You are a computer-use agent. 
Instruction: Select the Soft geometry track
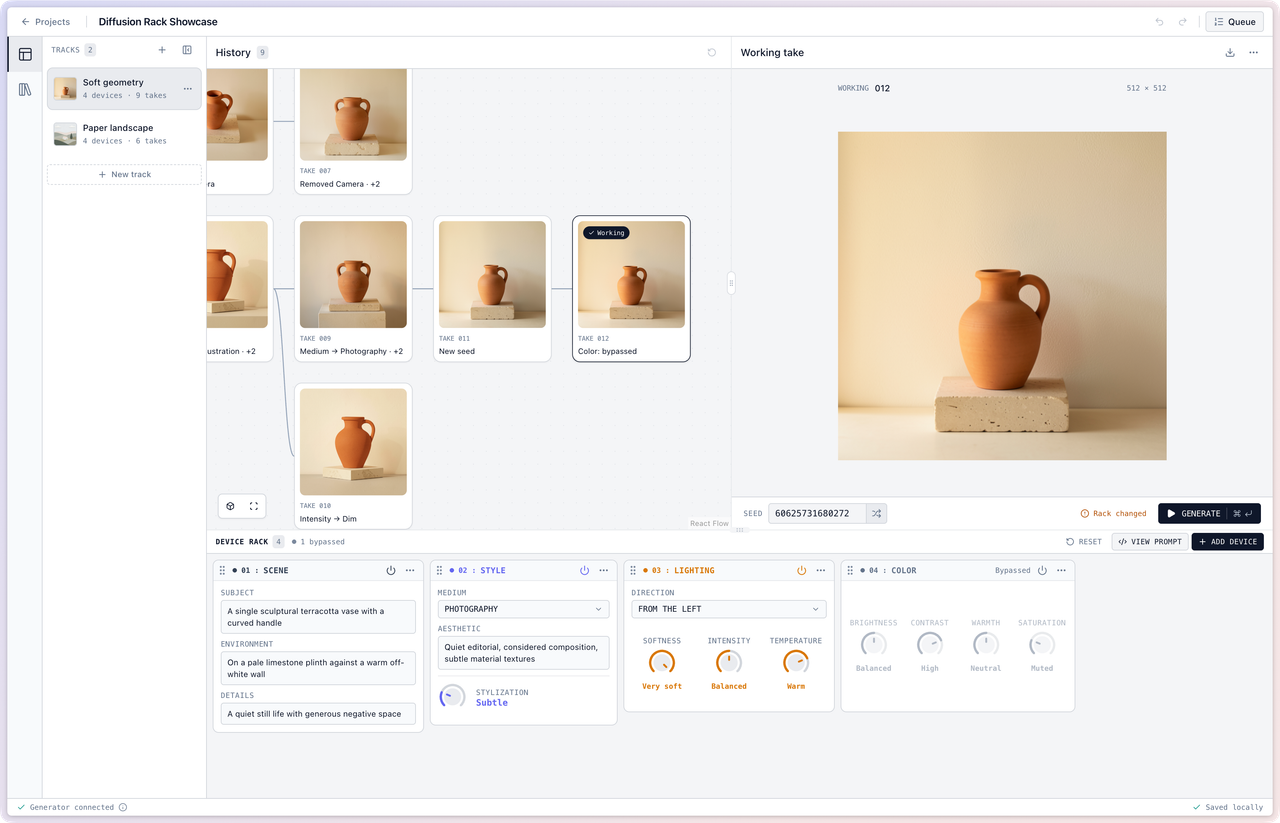[124, 88]
